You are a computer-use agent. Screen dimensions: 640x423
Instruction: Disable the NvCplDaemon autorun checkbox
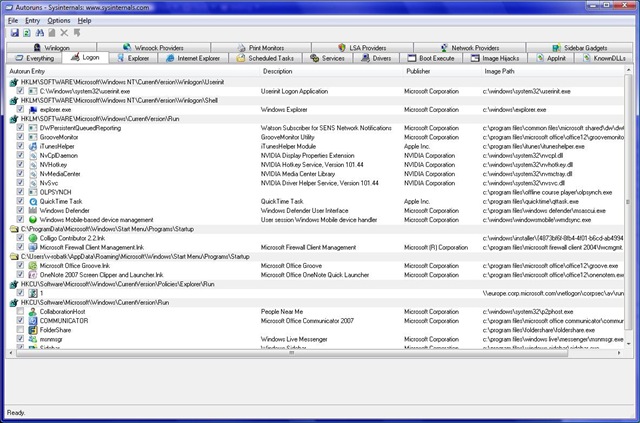[x=20, y=155]
